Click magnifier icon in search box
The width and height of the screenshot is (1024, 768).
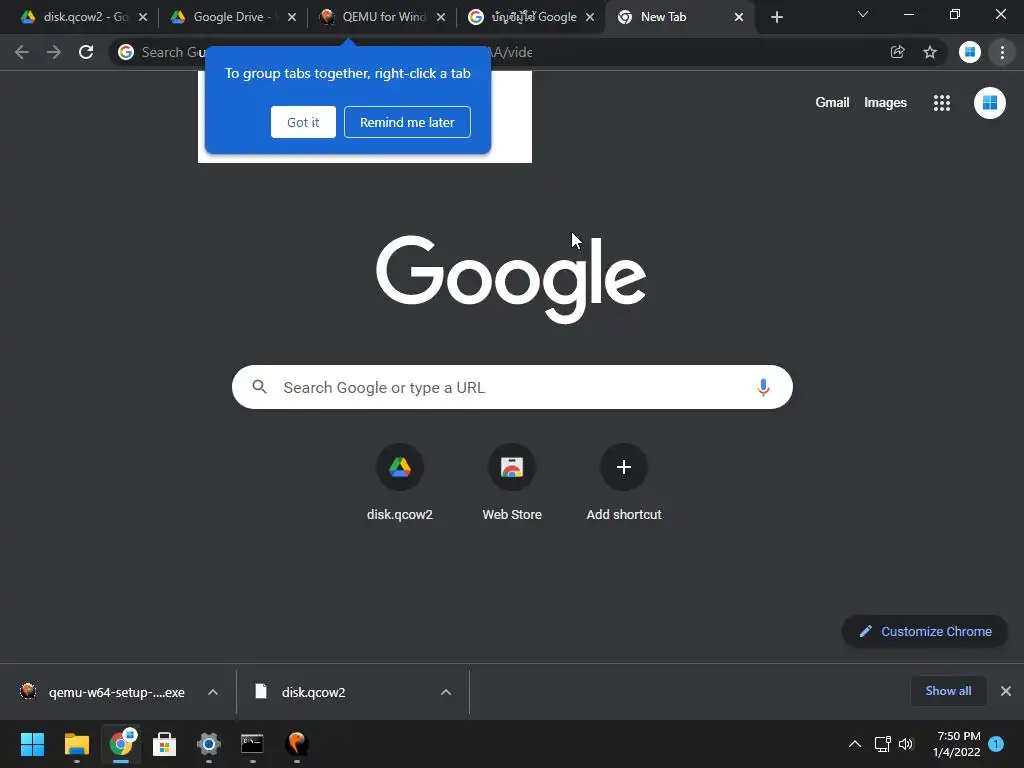[259, 387]
